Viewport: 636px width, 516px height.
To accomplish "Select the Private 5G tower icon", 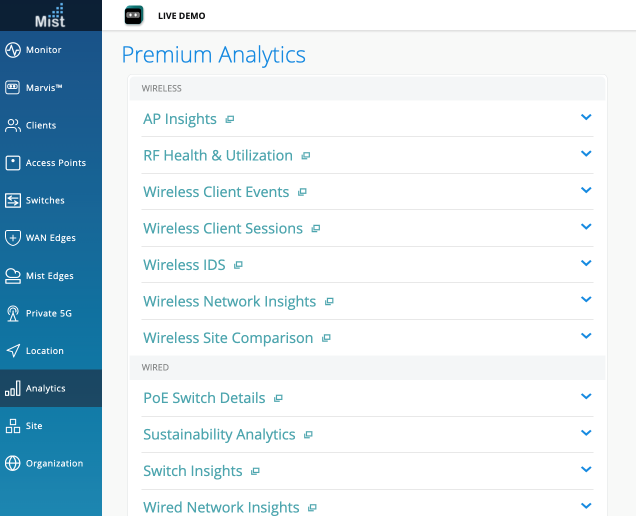I will (x=13, y=313).
